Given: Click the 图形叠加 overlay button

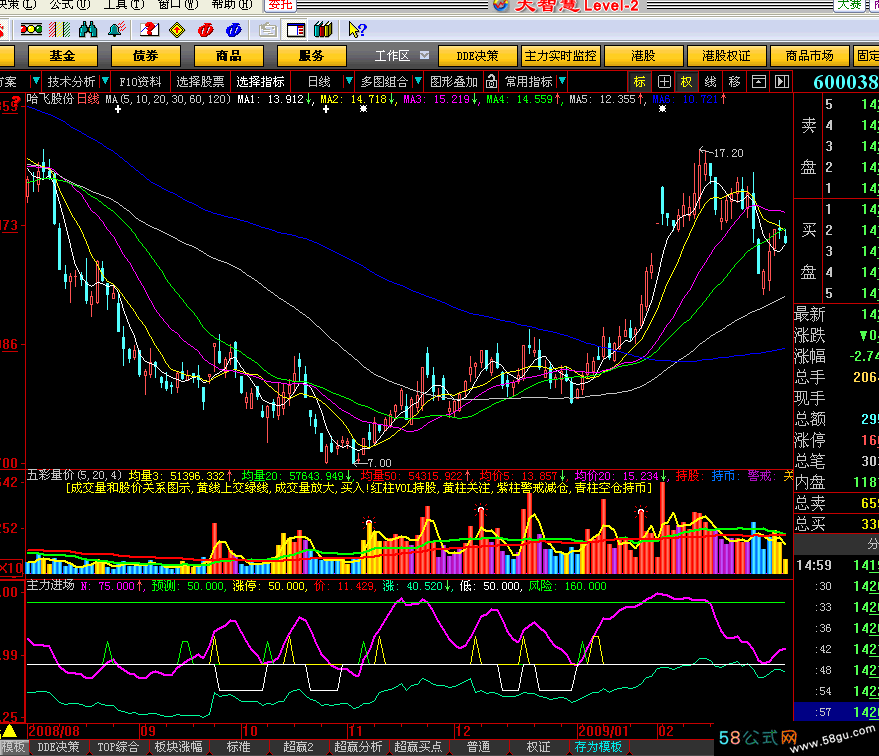Looking at the screenshot, I should 454,82.
